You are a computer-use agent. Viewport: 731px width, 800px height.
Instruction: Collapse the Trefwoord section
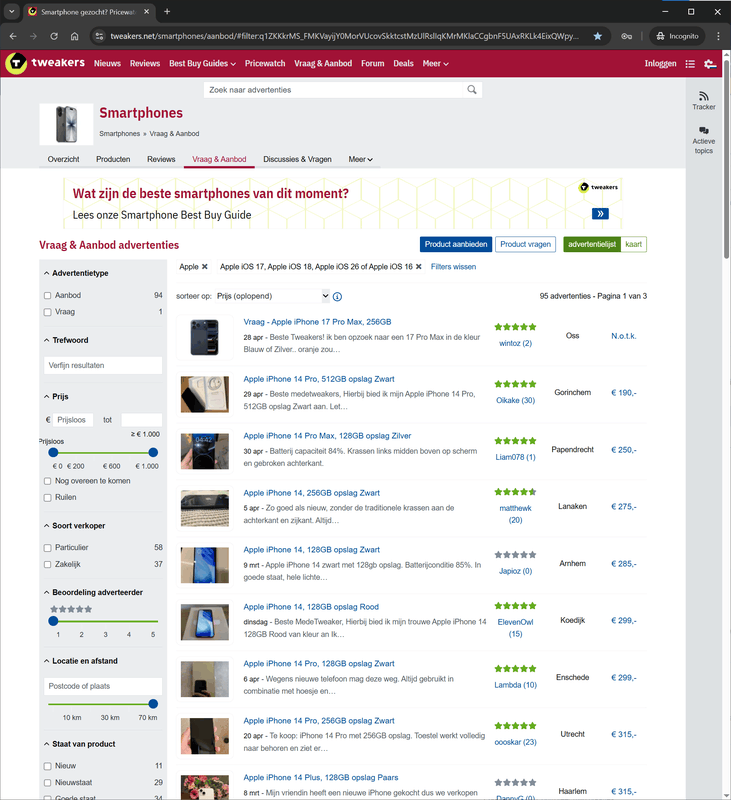pyautogui.click(x=66, y=340)
